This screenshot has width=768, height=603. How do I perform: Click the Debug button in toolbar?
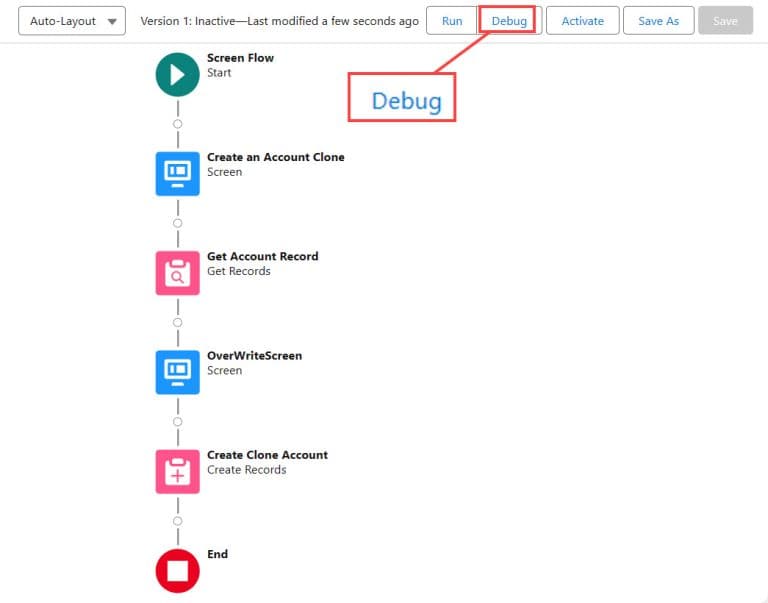(509, 21)
